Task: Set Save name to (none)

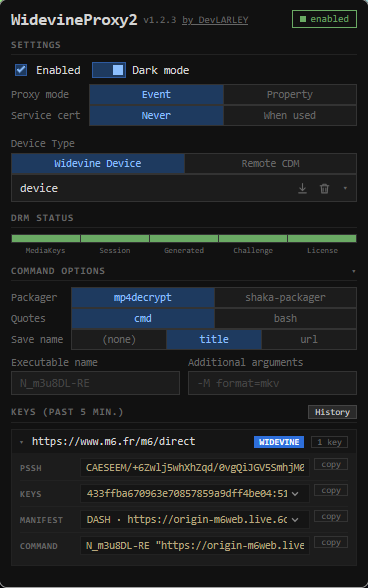Action: point(119,339)
